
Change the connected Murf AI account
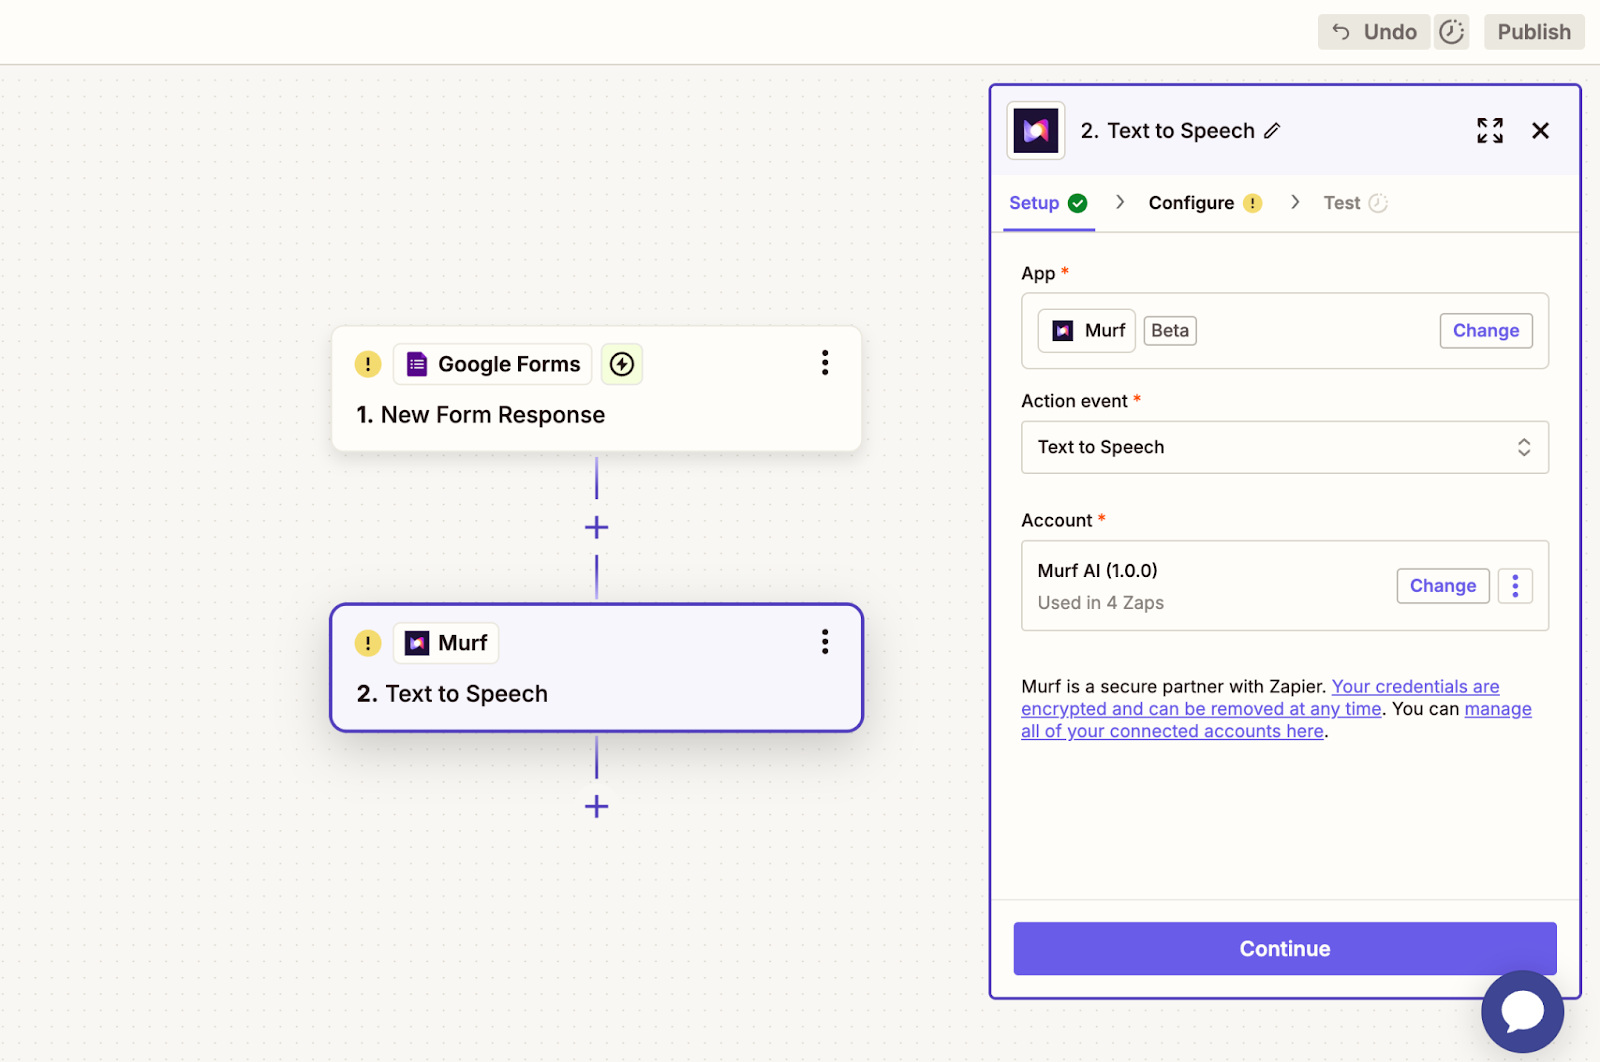(1442, 586)
